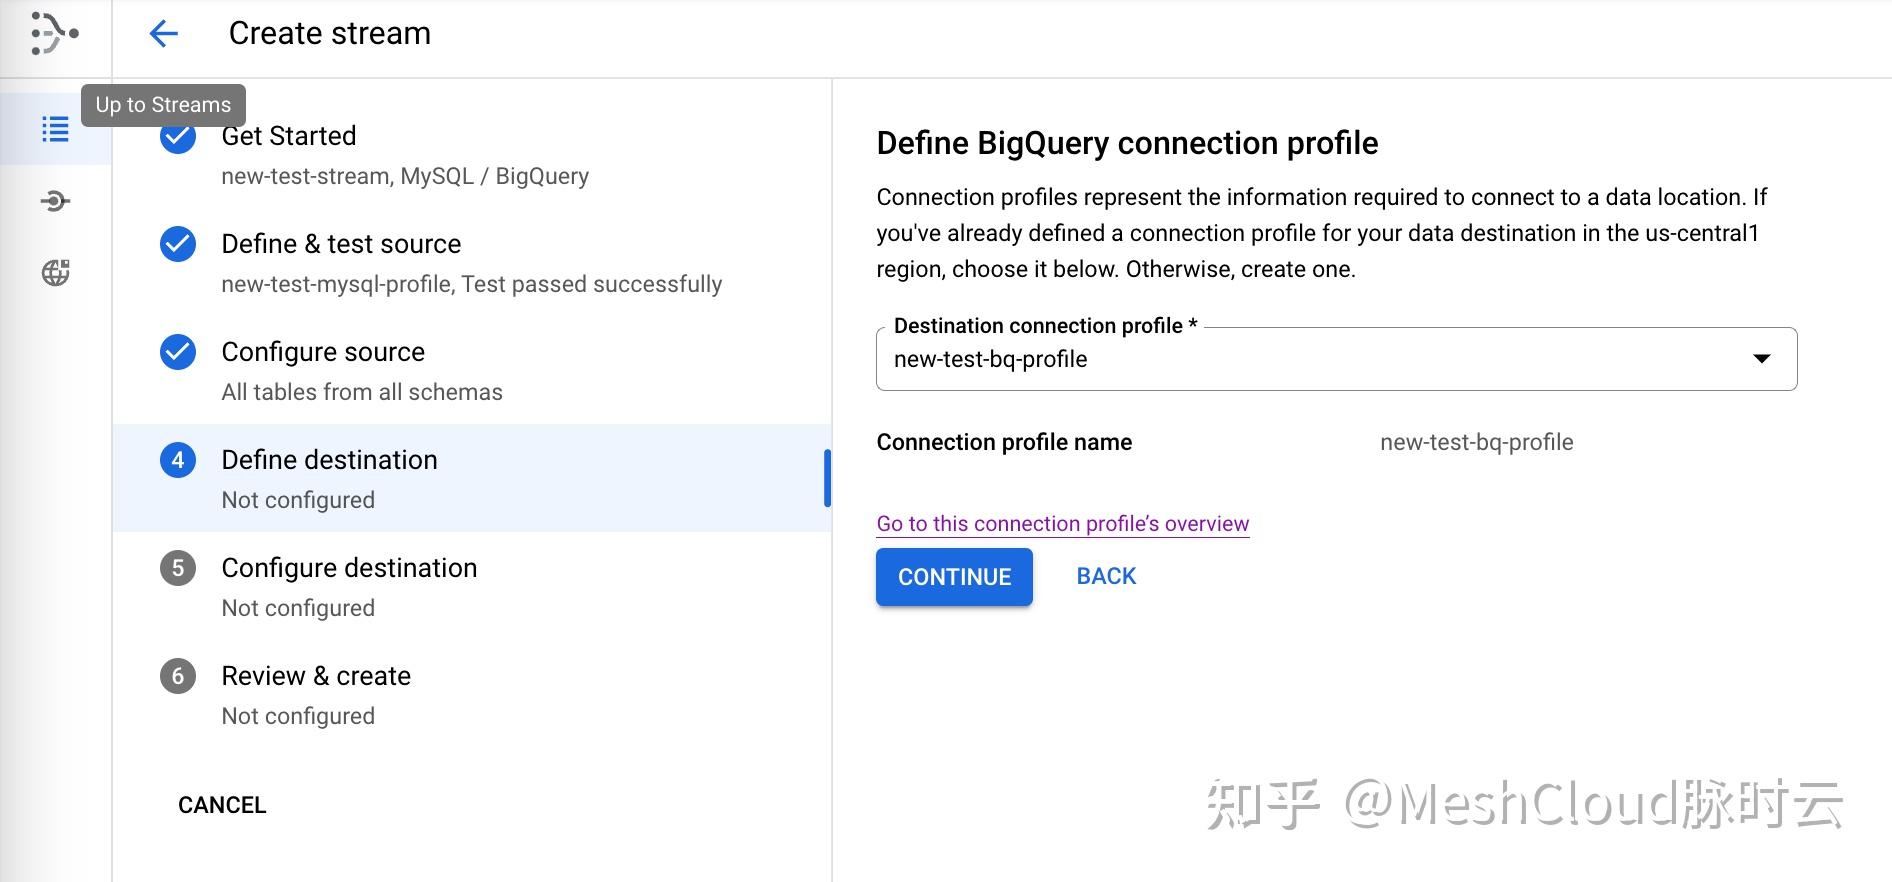Switch to the Review & create step
The height and width of the screenshot is (882, 1892).
(x=315, y=675)
